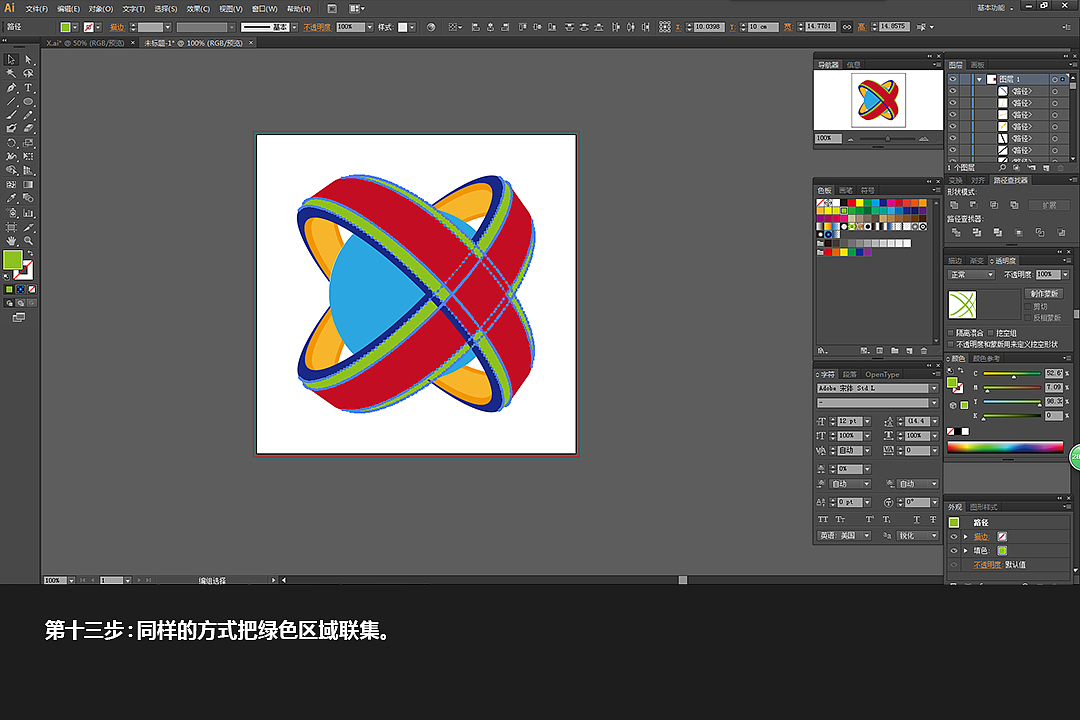
Task: Open the 效果(C) menu
Action: pos(198,9)
